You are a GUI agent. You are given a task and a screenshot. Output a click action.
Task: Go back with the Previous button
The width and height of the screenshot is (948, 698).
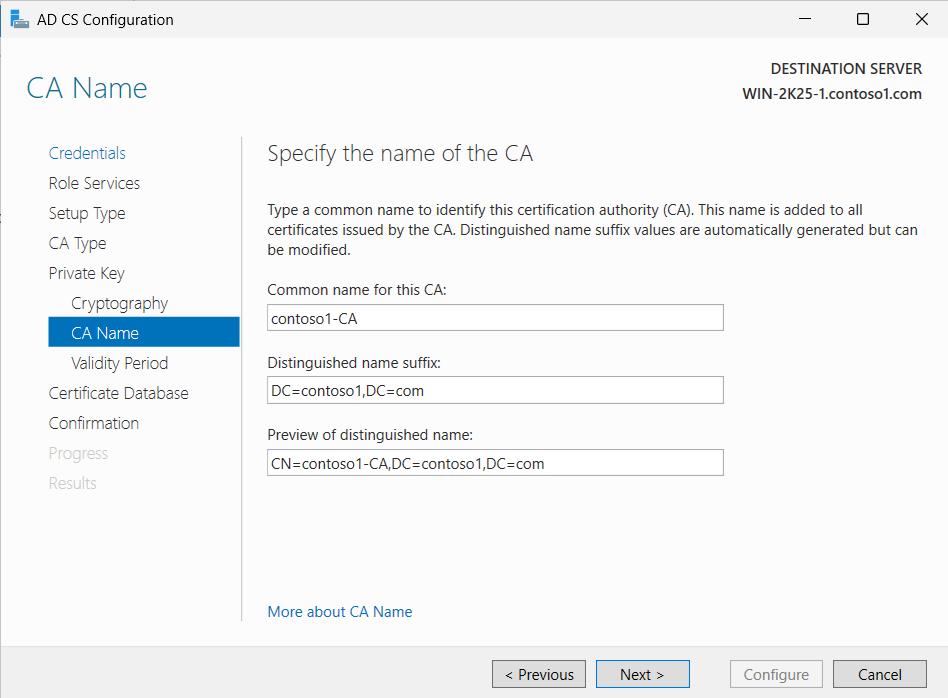click(x=539, y=674)
